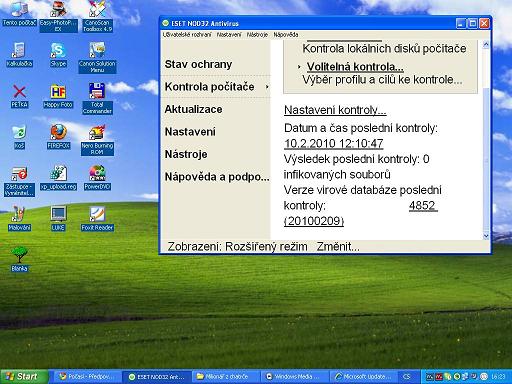Open Aktualizace section in sidebar
The height and width of the screenshot is (384, 512).
point(193,109)
